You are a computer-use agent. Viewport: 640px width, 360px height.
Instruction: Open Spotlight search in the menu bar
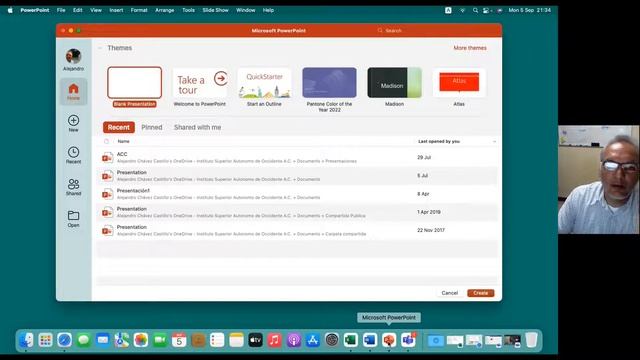[x=475, y=10]
